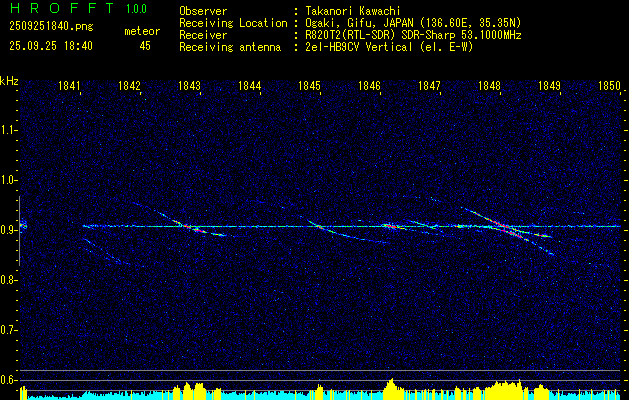Click the Ogaki, Gifu, JAPAN location text

point(413,23)
